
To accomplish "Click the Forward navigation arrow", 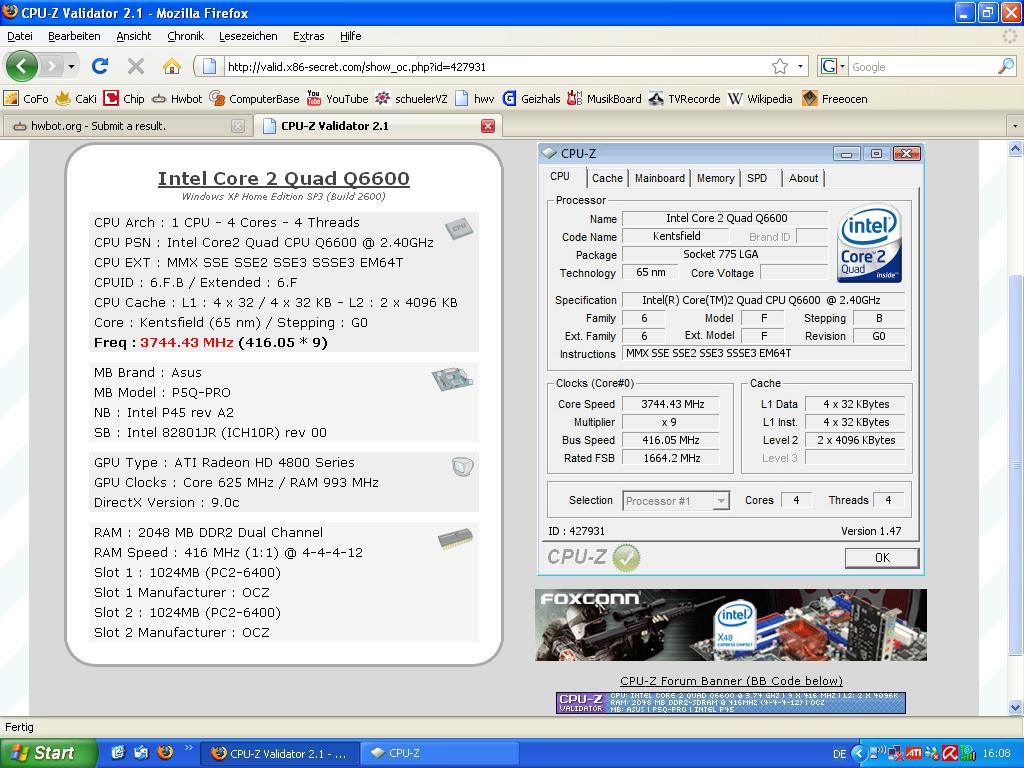I will coord(52,66).
